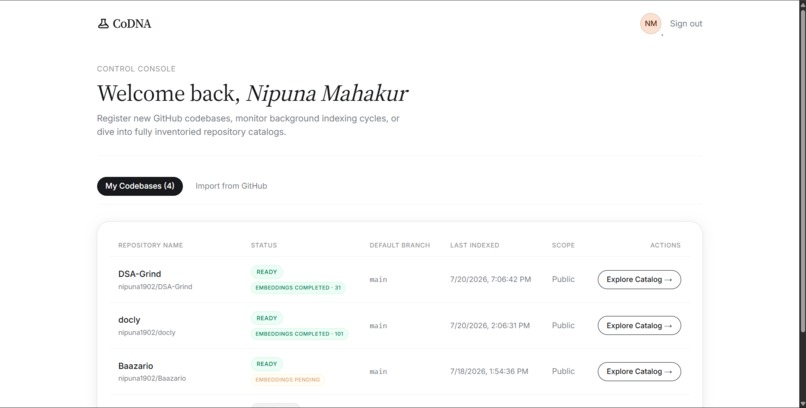806x408 pixels.
Task: Click the Status column header
Action: click(264, 245)
